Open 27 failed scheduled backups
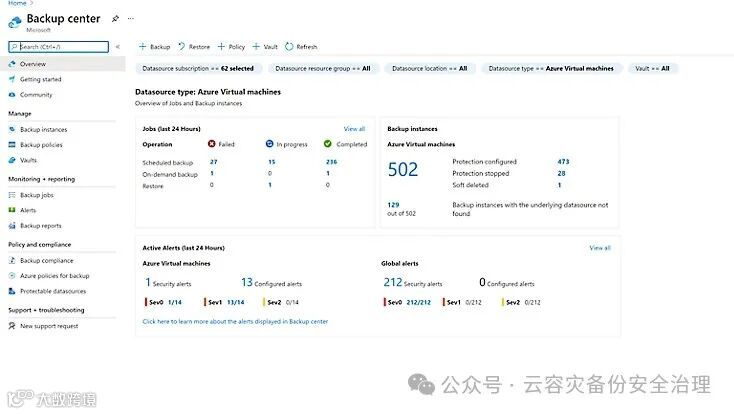The image size is (734, 414). pos(213,162)
